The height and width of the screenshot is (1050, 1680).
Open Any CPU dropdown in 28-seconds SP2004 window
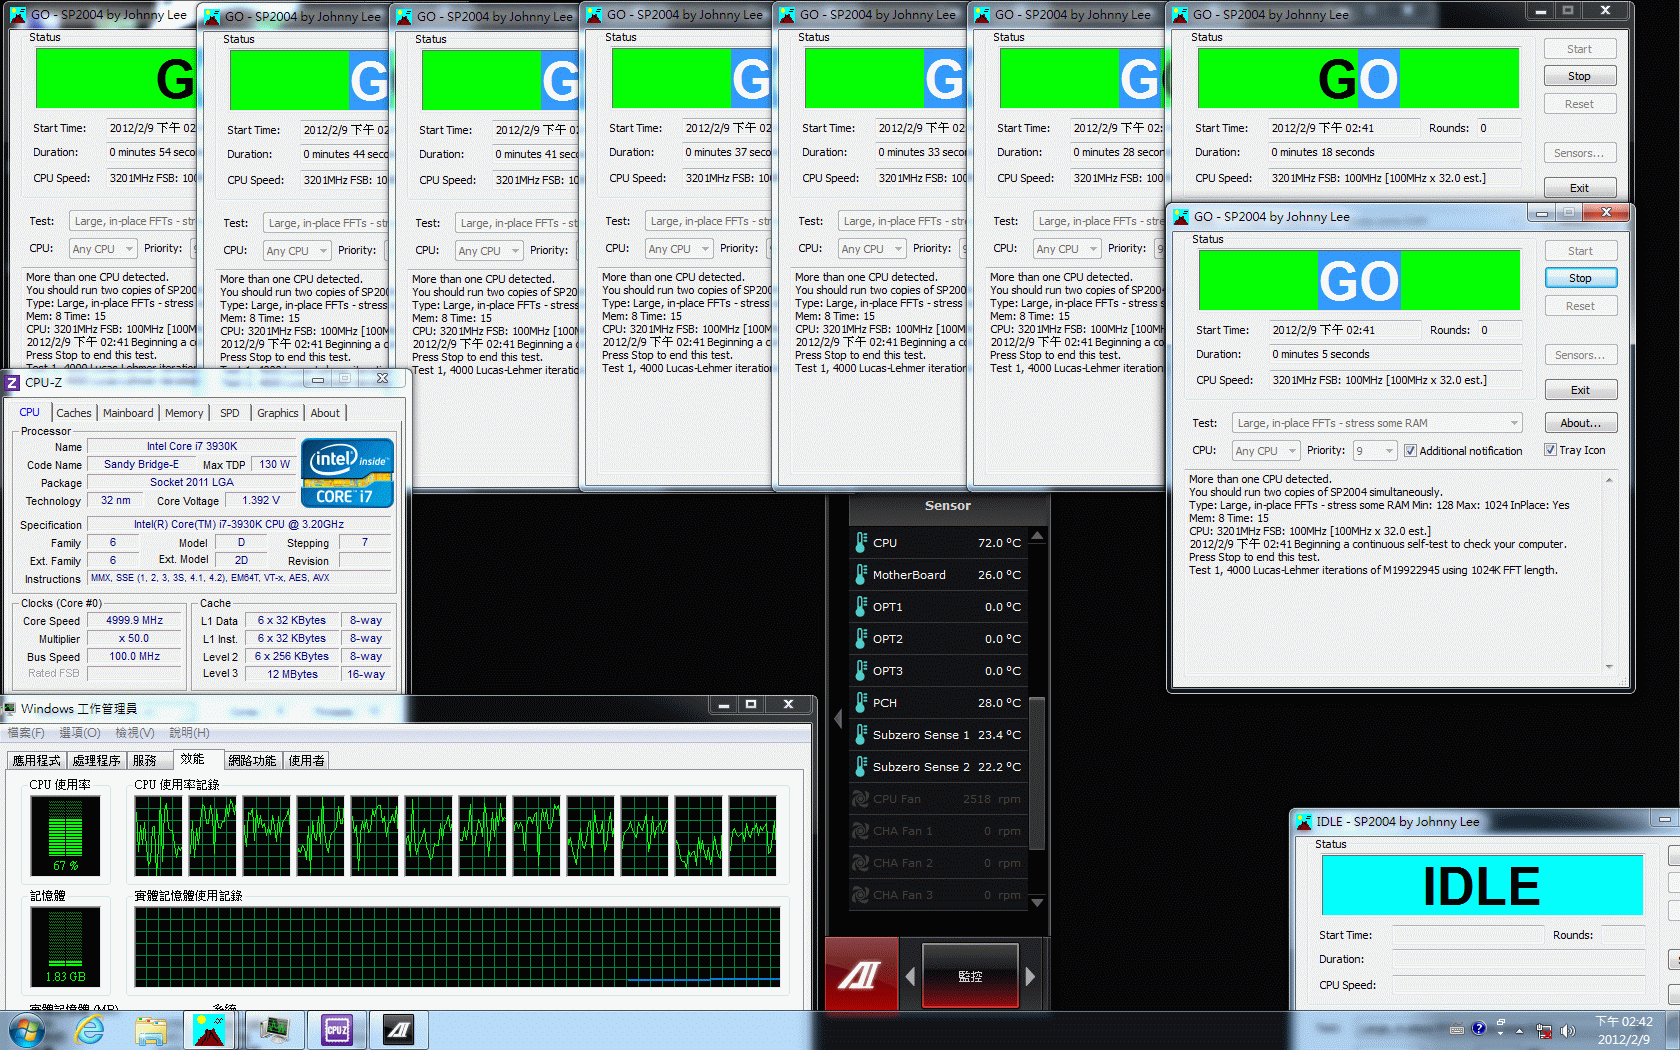[1066, 249]
